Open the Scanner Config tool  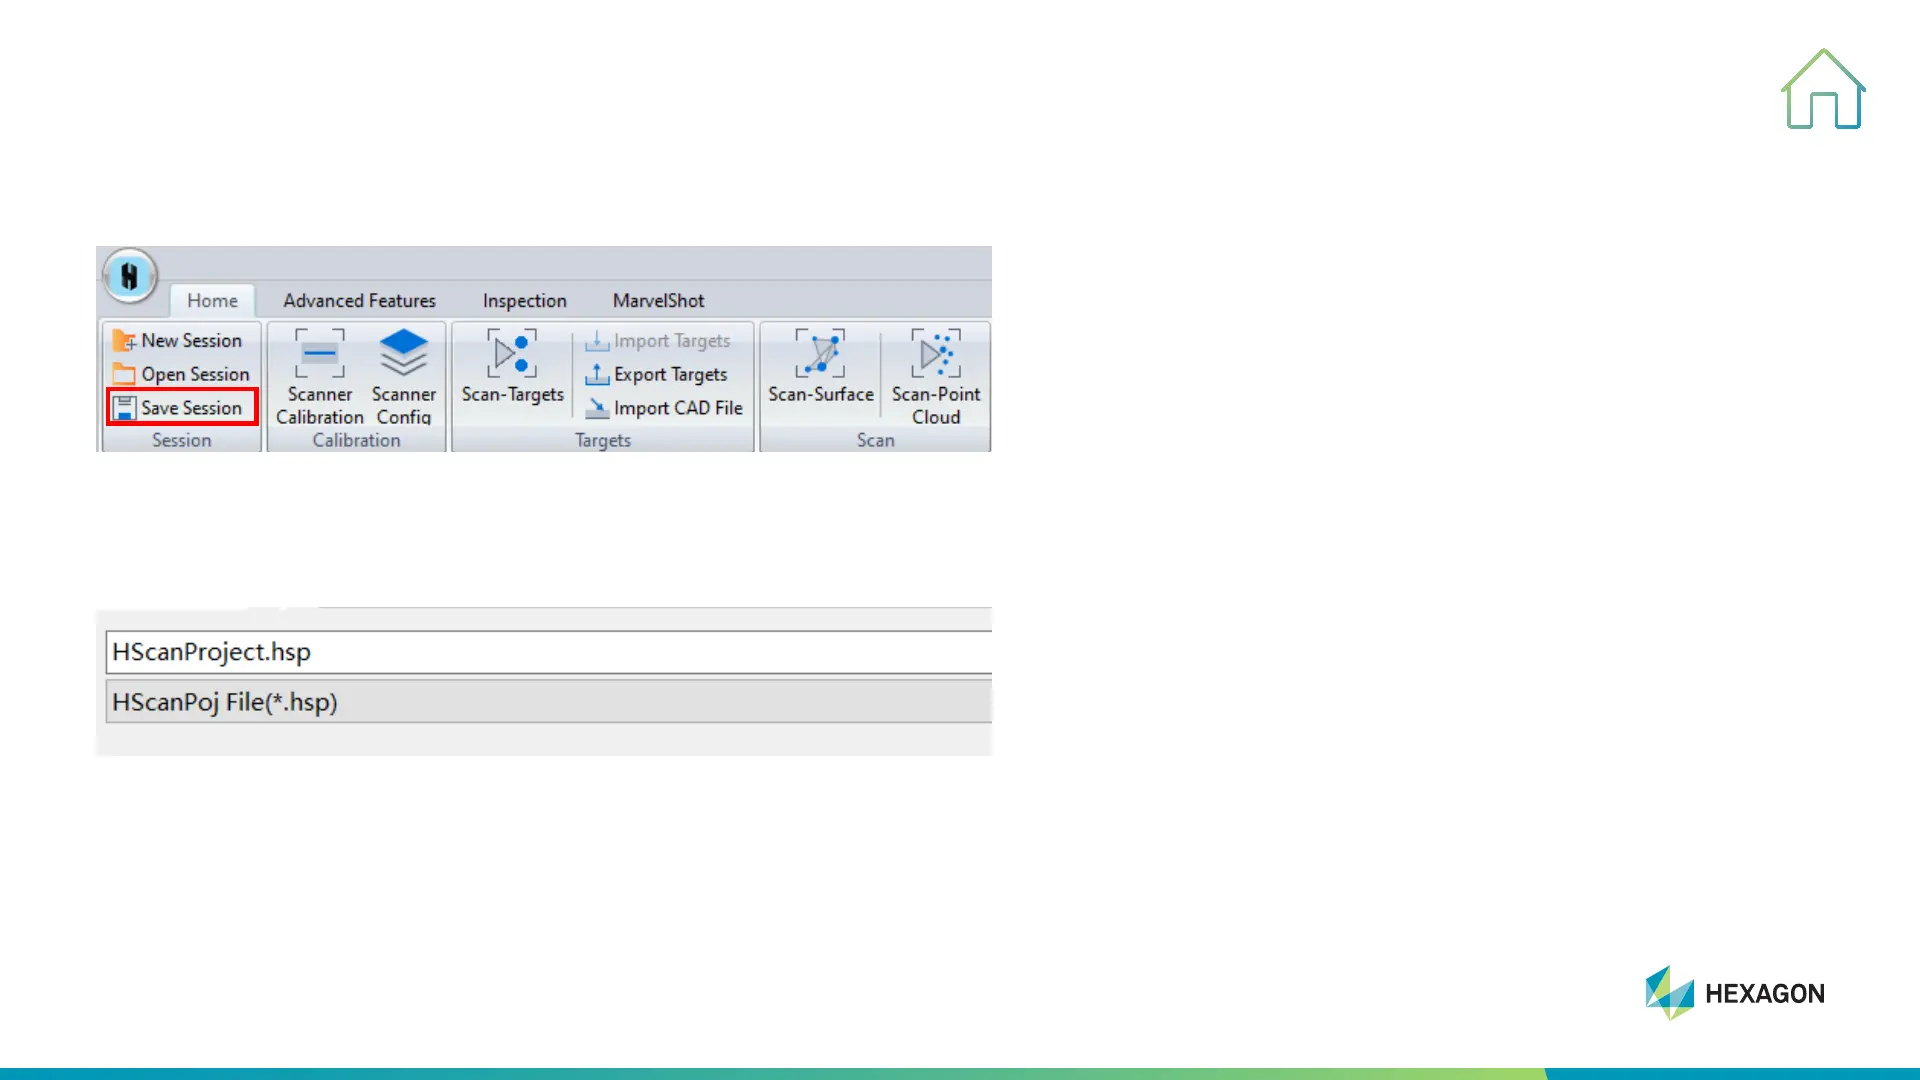(404, 377)
